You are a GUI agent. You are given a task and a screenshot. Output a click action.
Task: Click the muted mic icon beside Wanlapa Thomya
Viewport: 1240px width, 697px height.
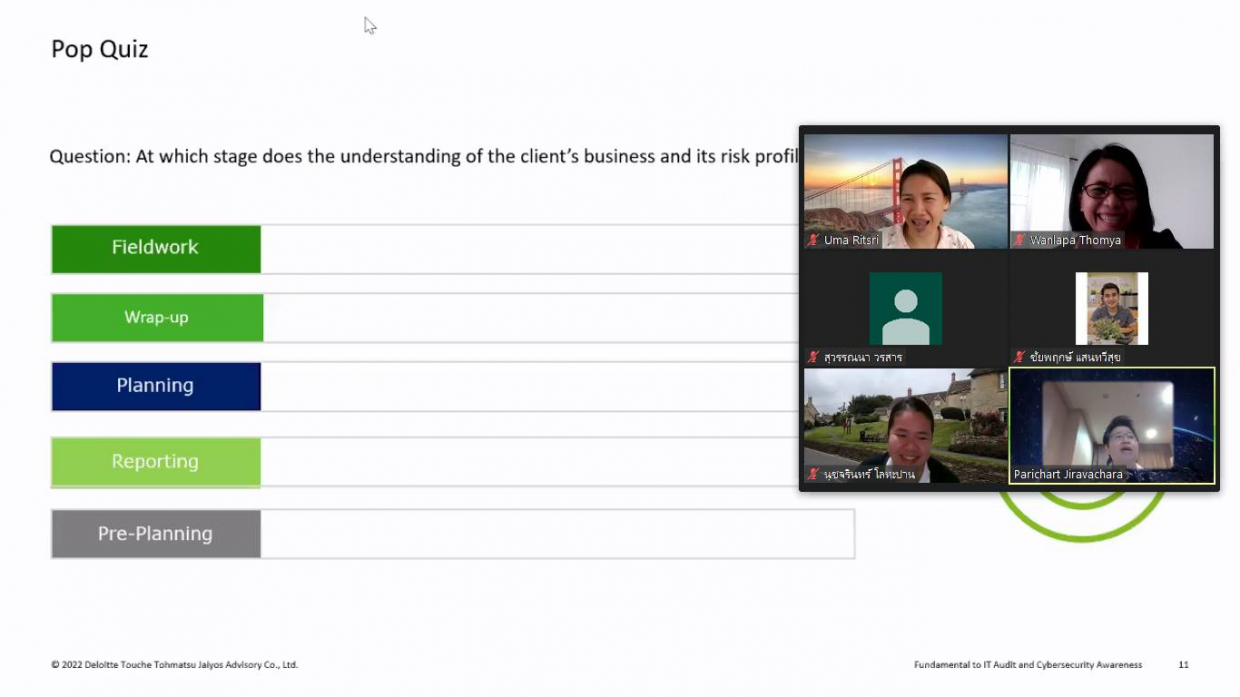[1019, 240]
